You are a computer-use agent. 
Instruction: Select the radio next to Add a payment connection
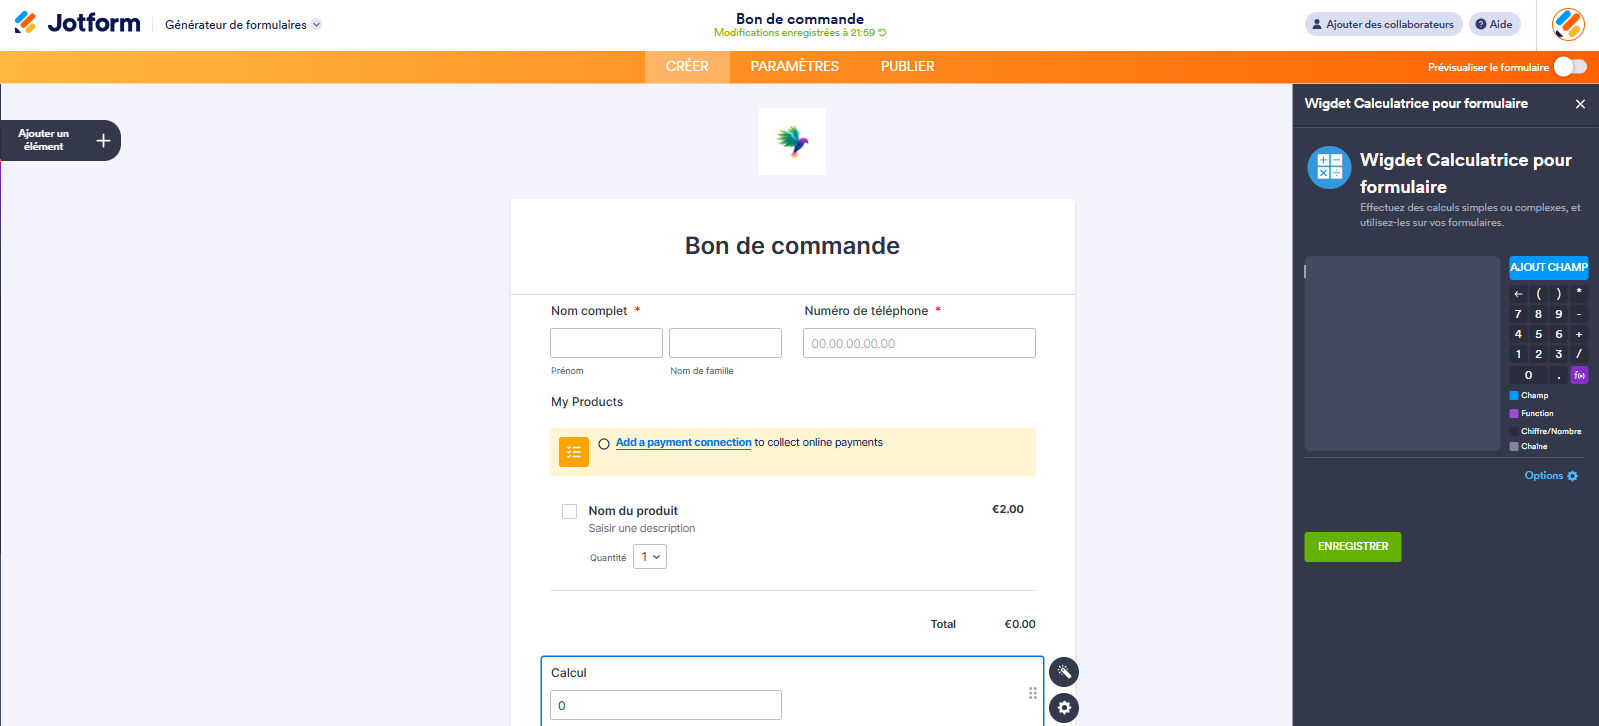click(602, 442)
